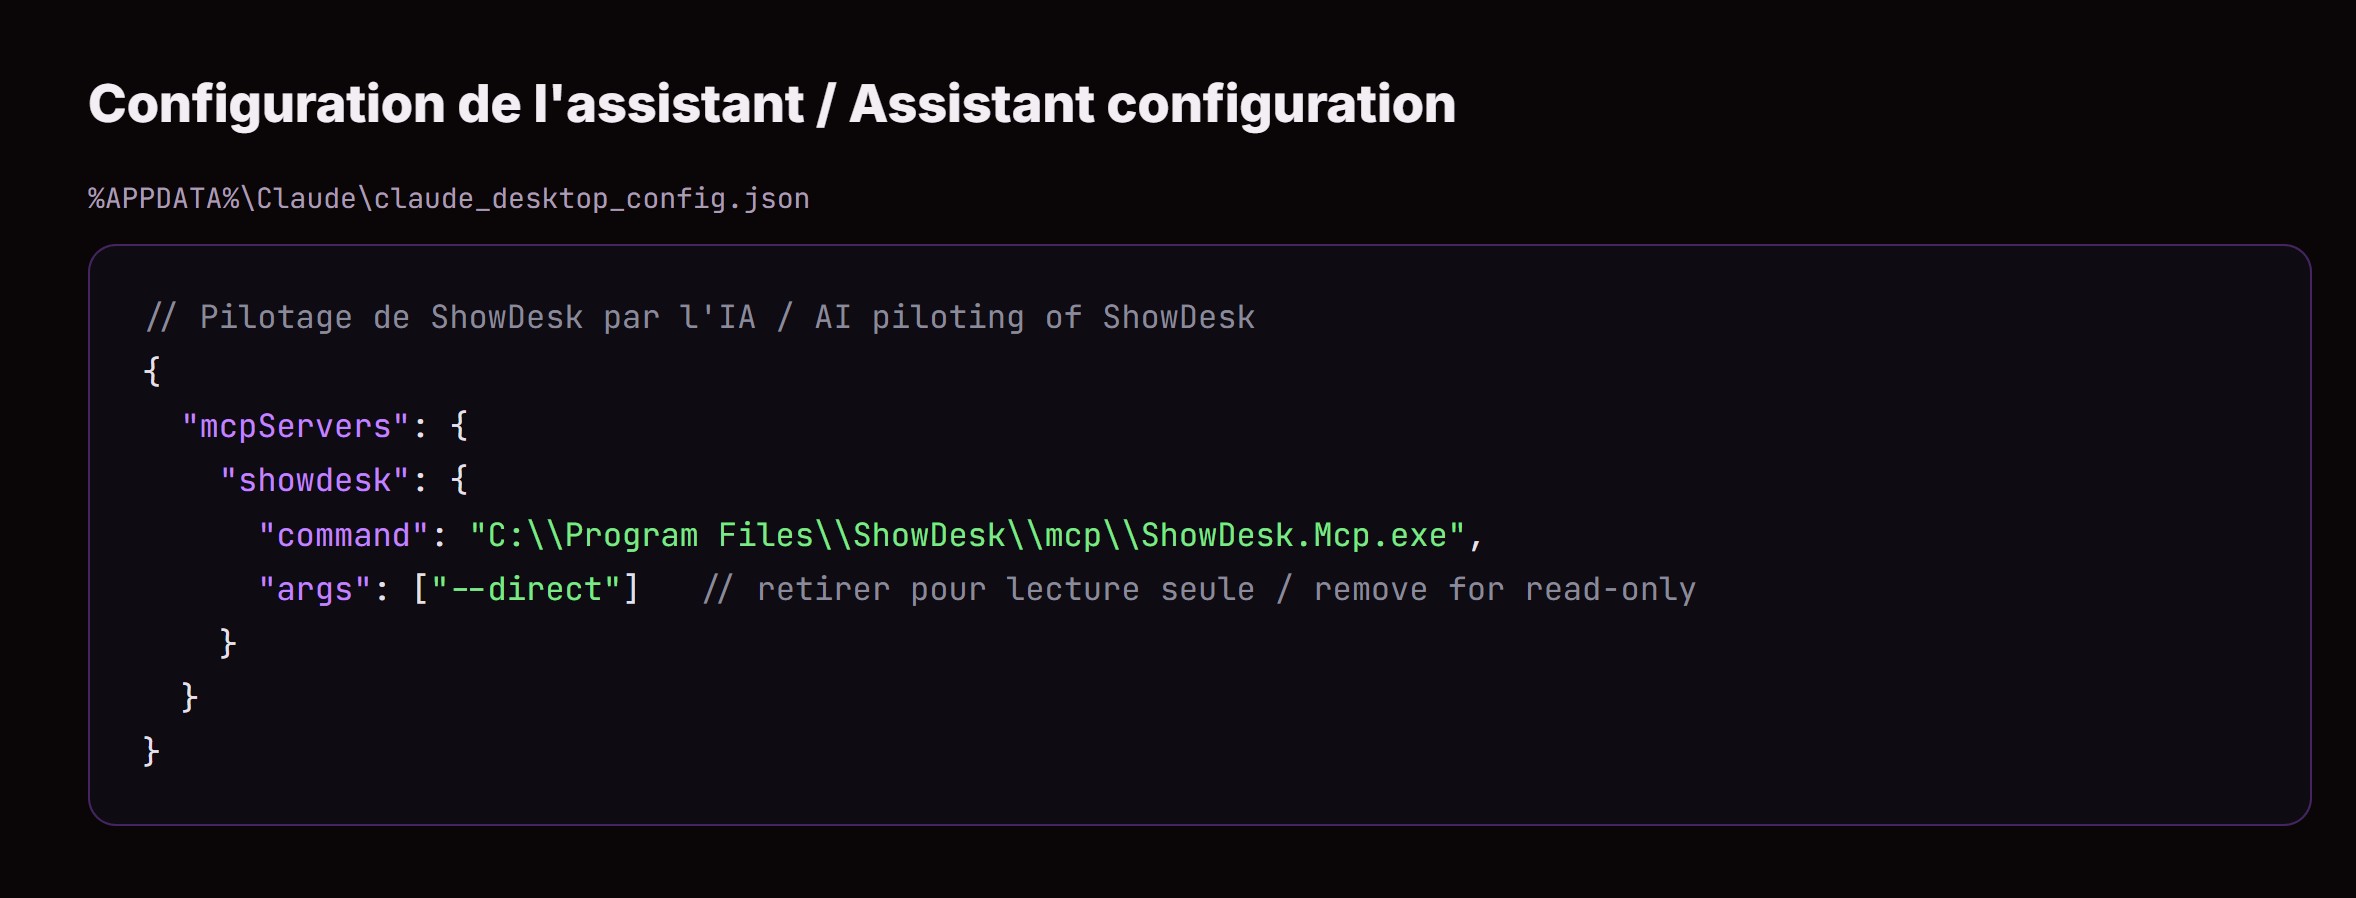Click the heading "Configuration de l'assistant / Assistant configuration"

772,104
